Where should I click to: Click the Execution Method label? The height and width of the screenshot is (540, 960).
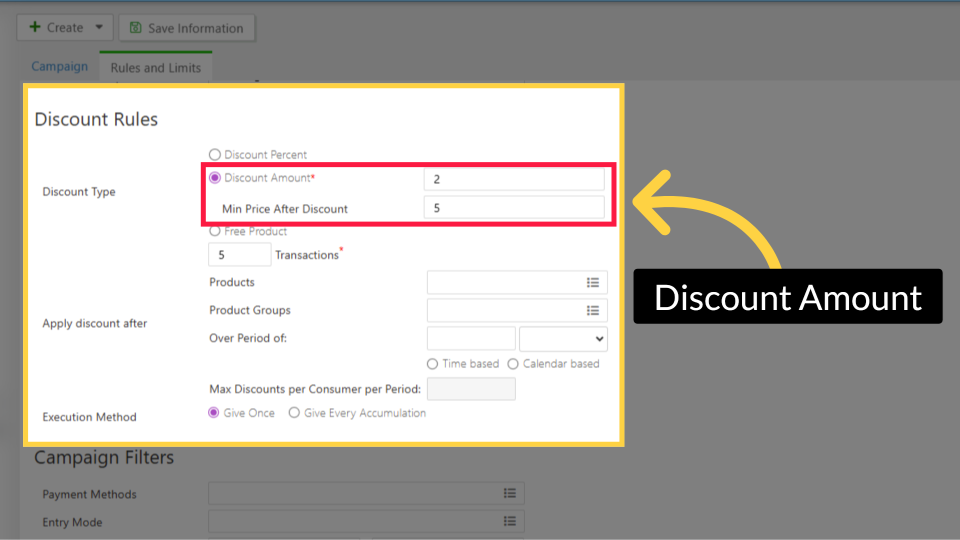(x=89, y=417)
